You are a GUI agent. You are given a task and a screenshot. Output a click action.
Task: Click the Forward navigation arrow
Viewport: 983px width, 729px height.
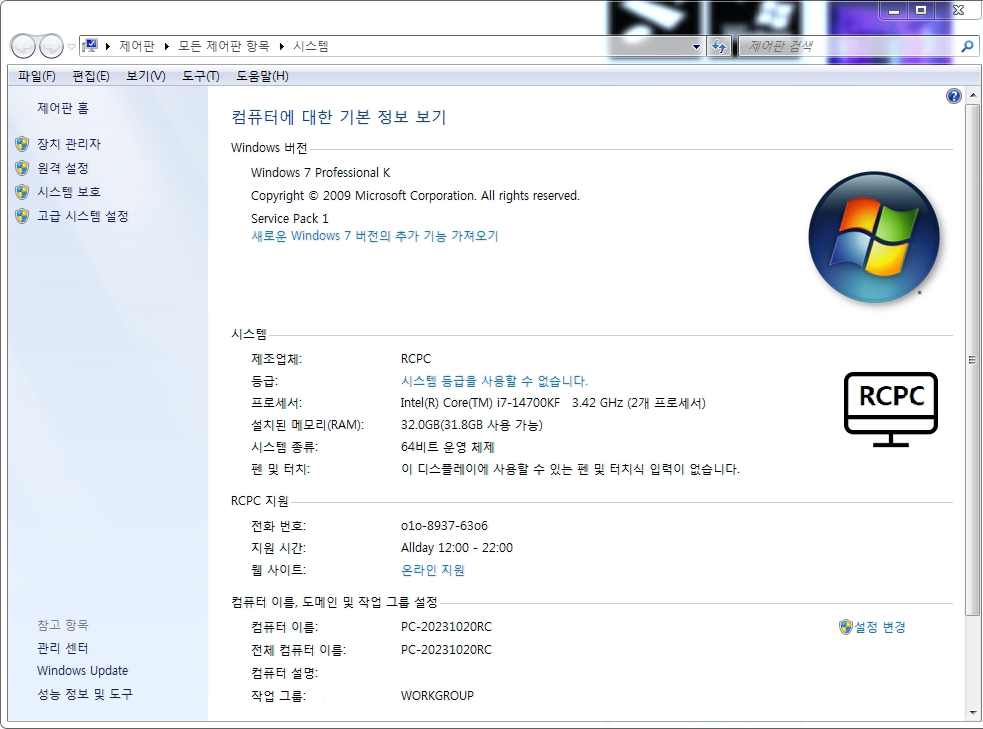pos(51,46)
